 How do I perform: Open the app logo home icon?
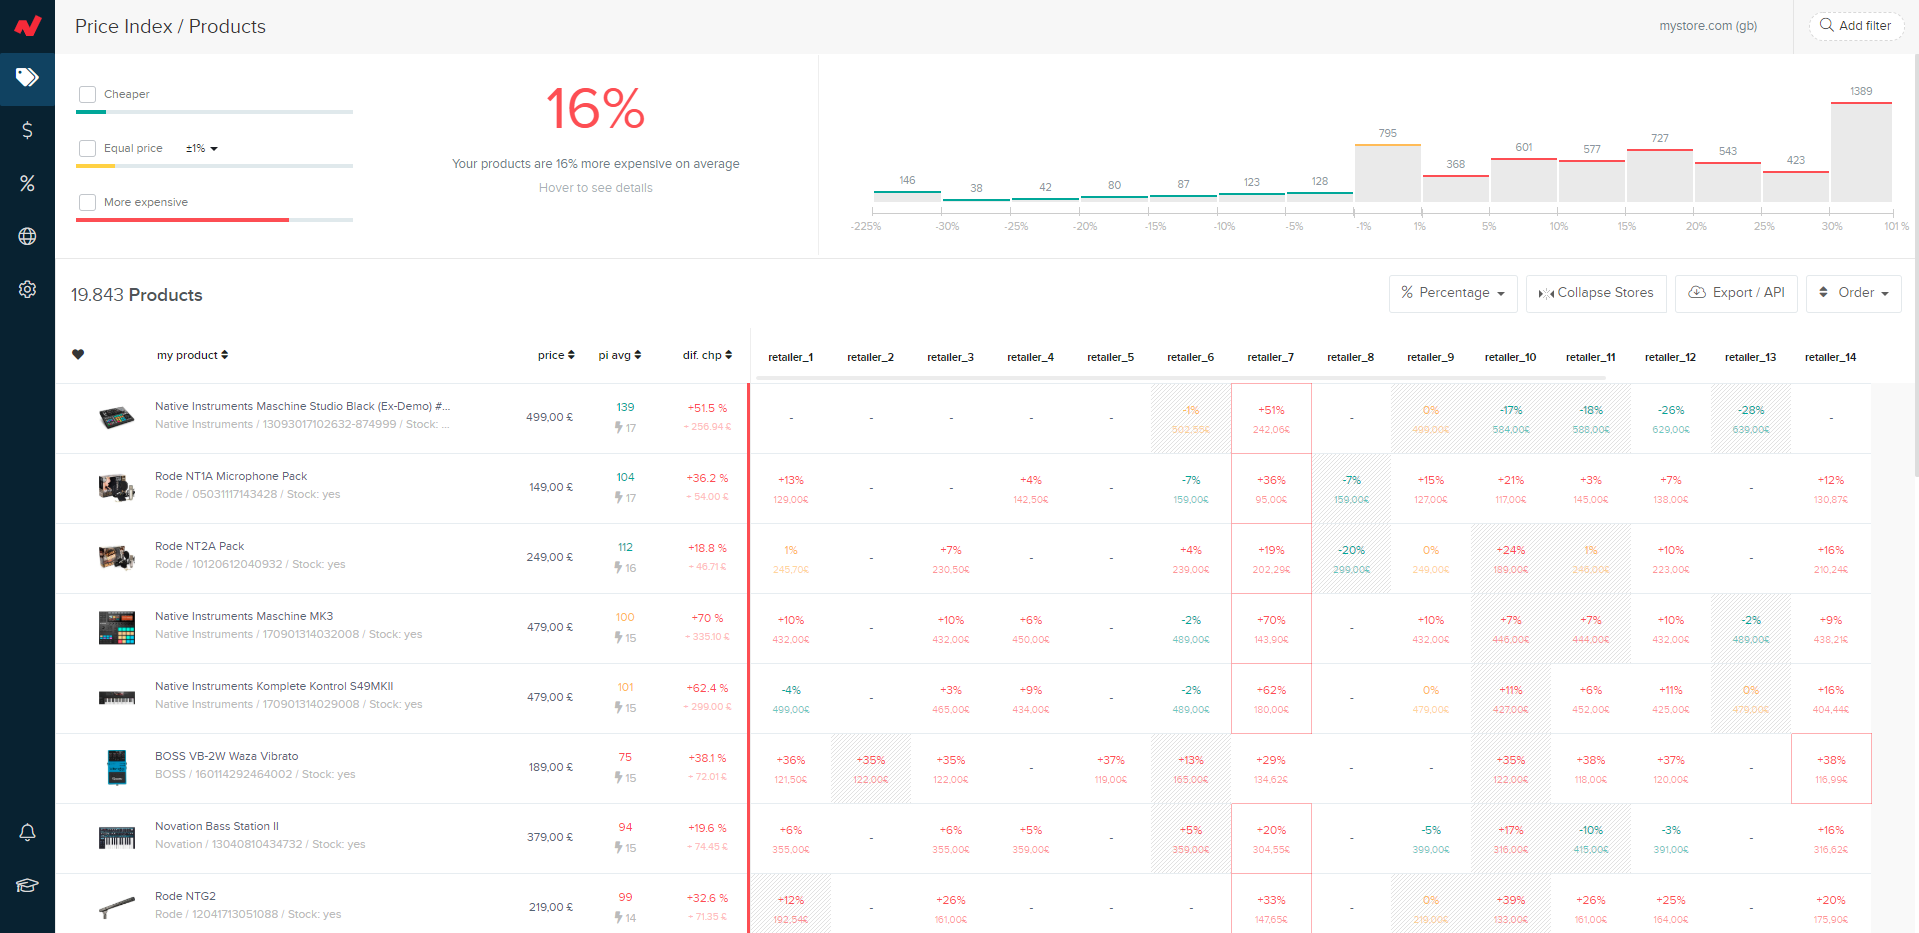coord(27,26)
